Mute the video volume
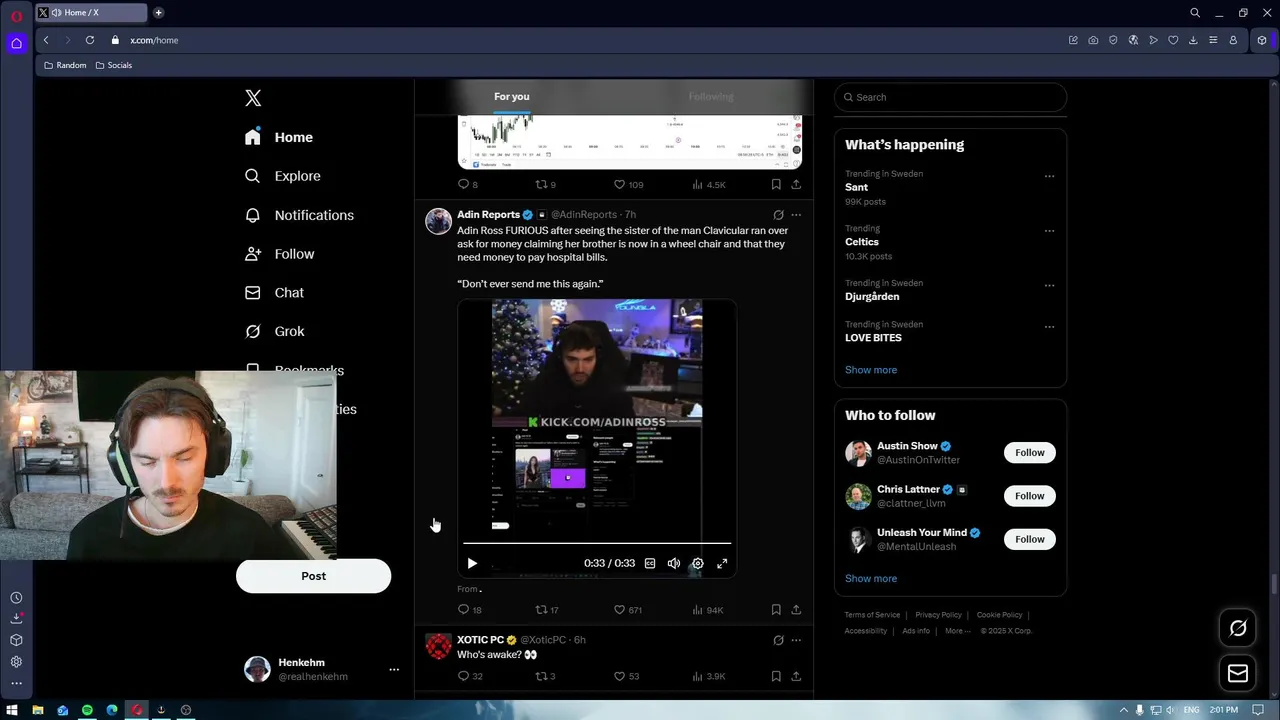This screenshot has width=1280, height=720. (674, 563)
